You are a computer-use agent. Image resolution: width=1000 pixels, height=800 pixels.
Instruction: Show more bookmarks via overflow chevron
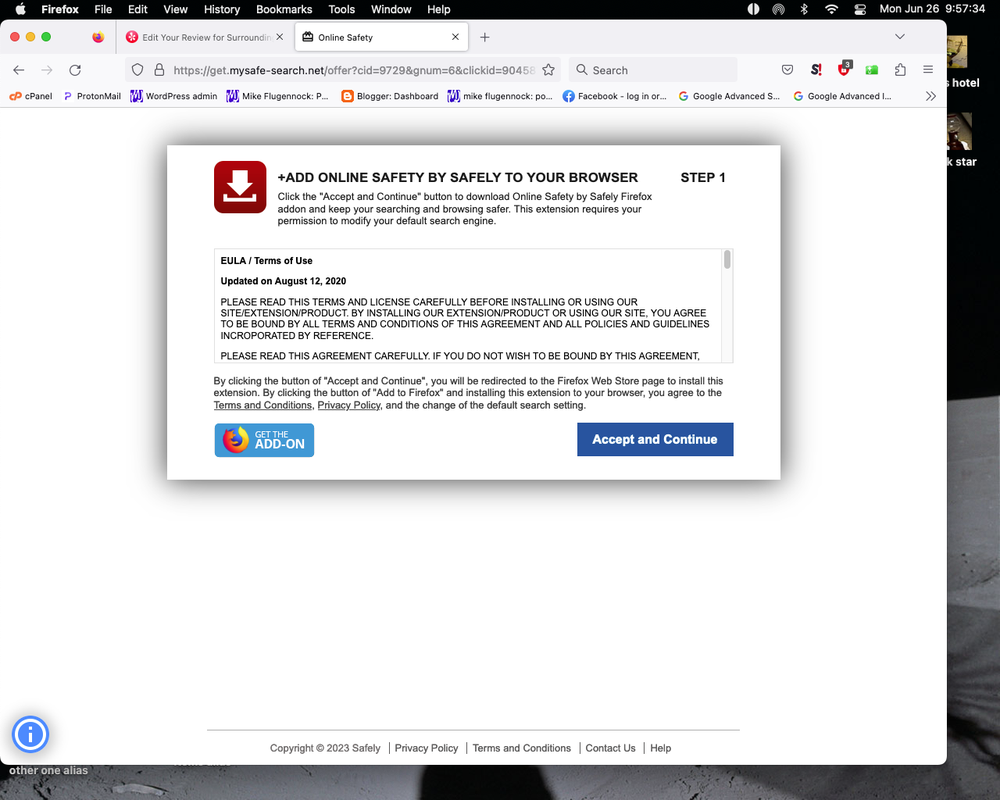pos(931,96)
